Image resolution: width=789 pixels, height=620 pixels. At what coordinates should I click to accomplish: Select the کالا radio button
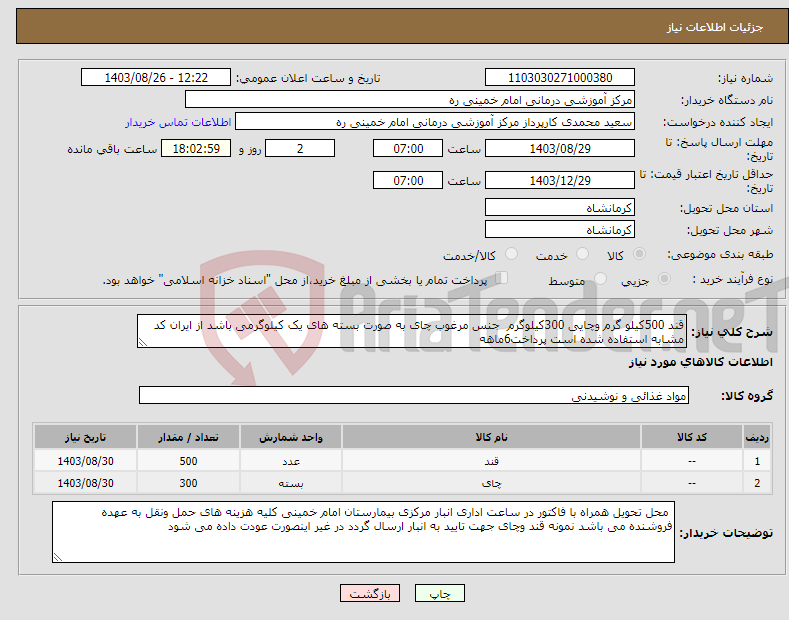tap(639, 254)
